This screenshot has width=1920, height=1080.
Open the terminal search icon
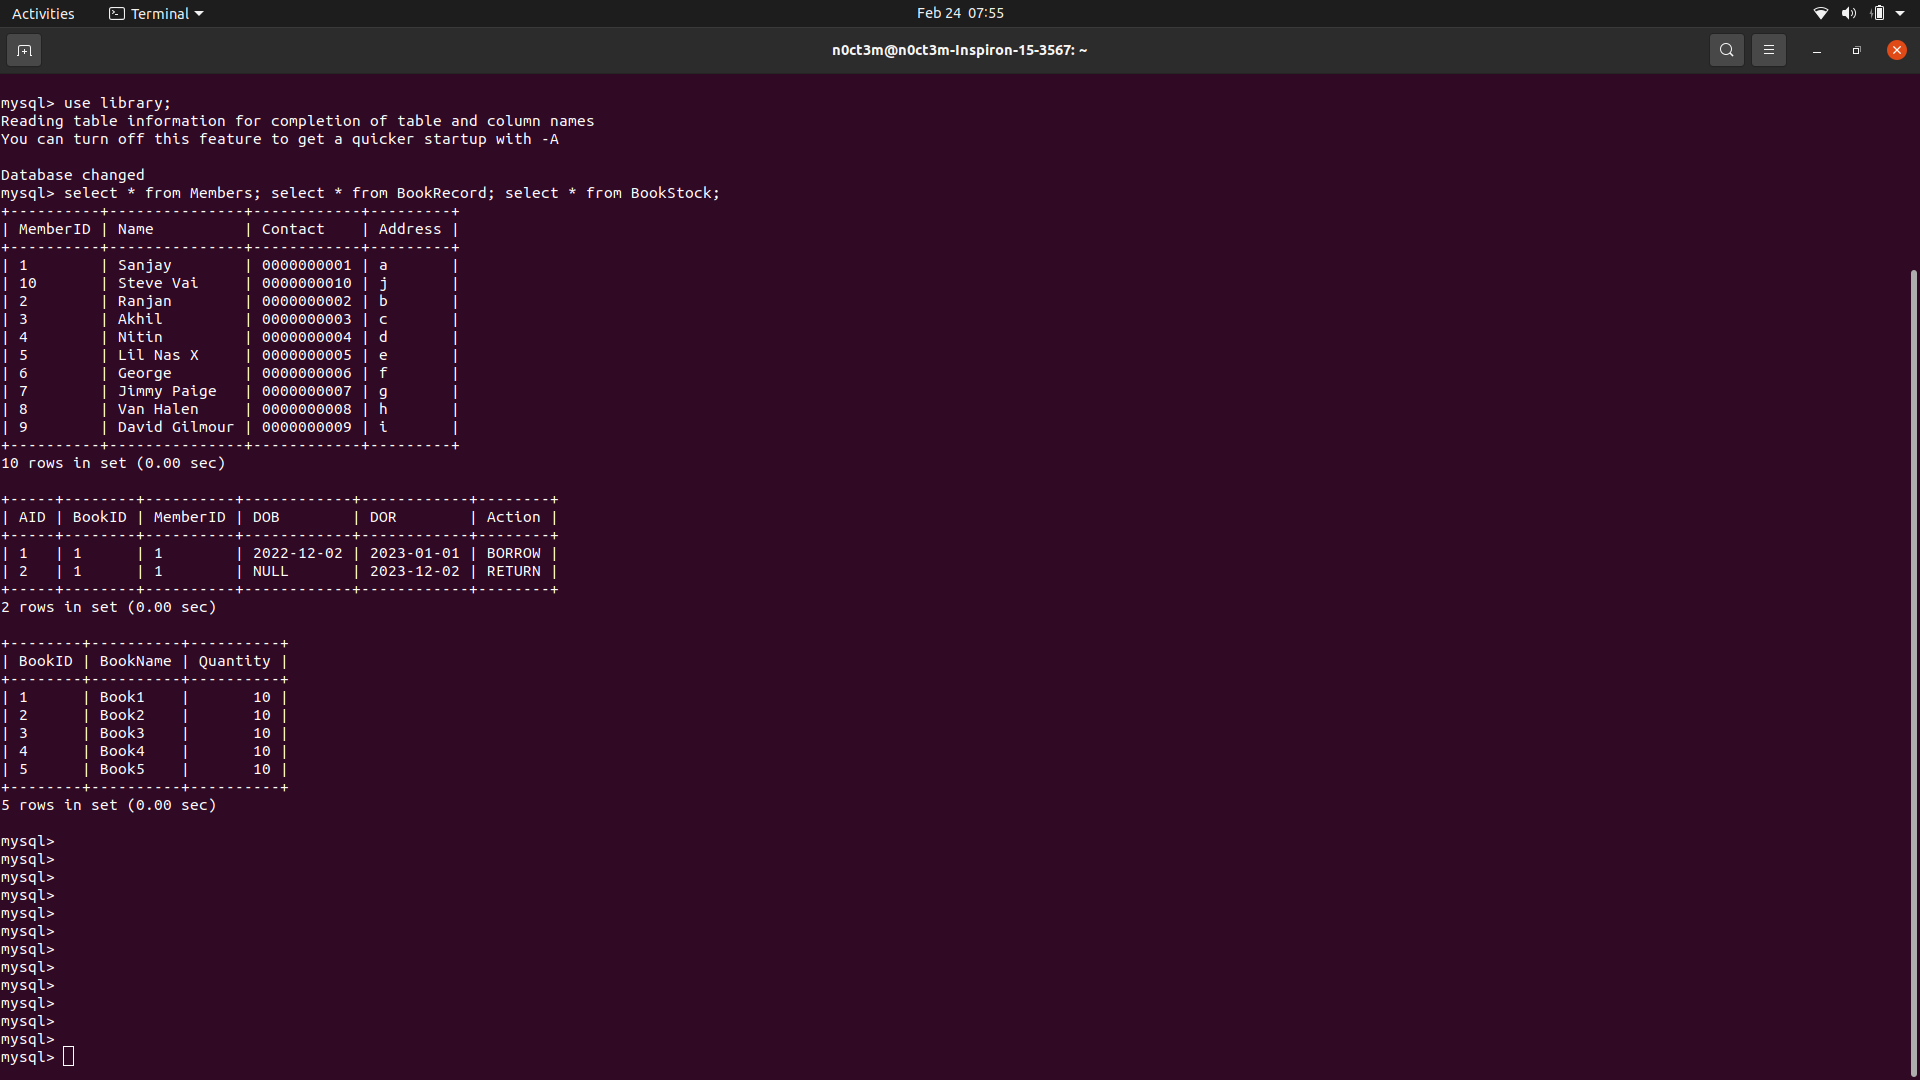click(1726, 50)
